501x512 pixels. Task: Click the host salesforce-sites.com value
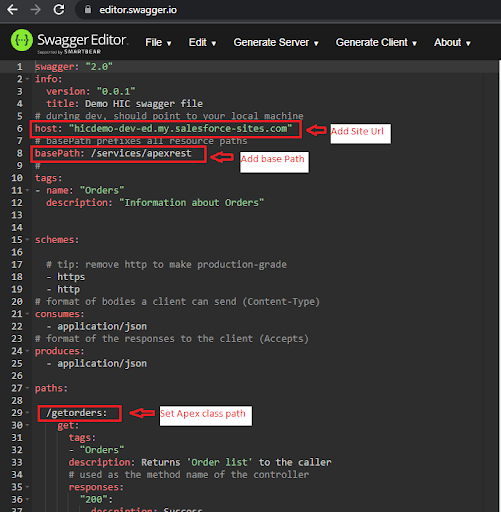[180, 128]
